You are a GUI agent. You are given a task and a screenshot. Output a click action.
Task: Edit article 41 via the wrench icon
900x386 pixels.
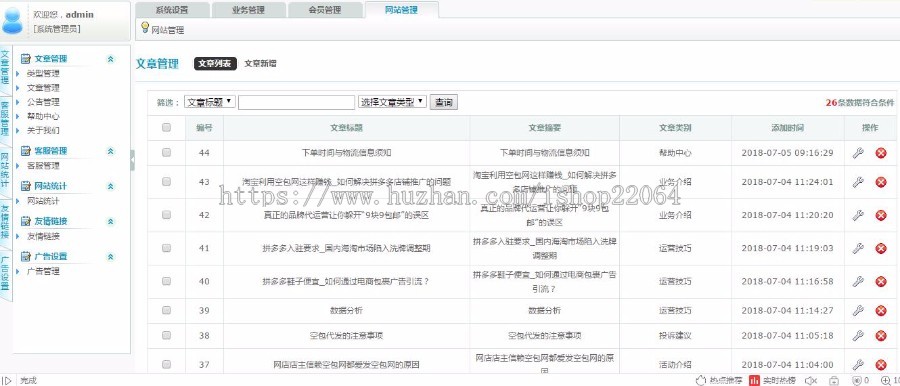click(x=858, y=248)
